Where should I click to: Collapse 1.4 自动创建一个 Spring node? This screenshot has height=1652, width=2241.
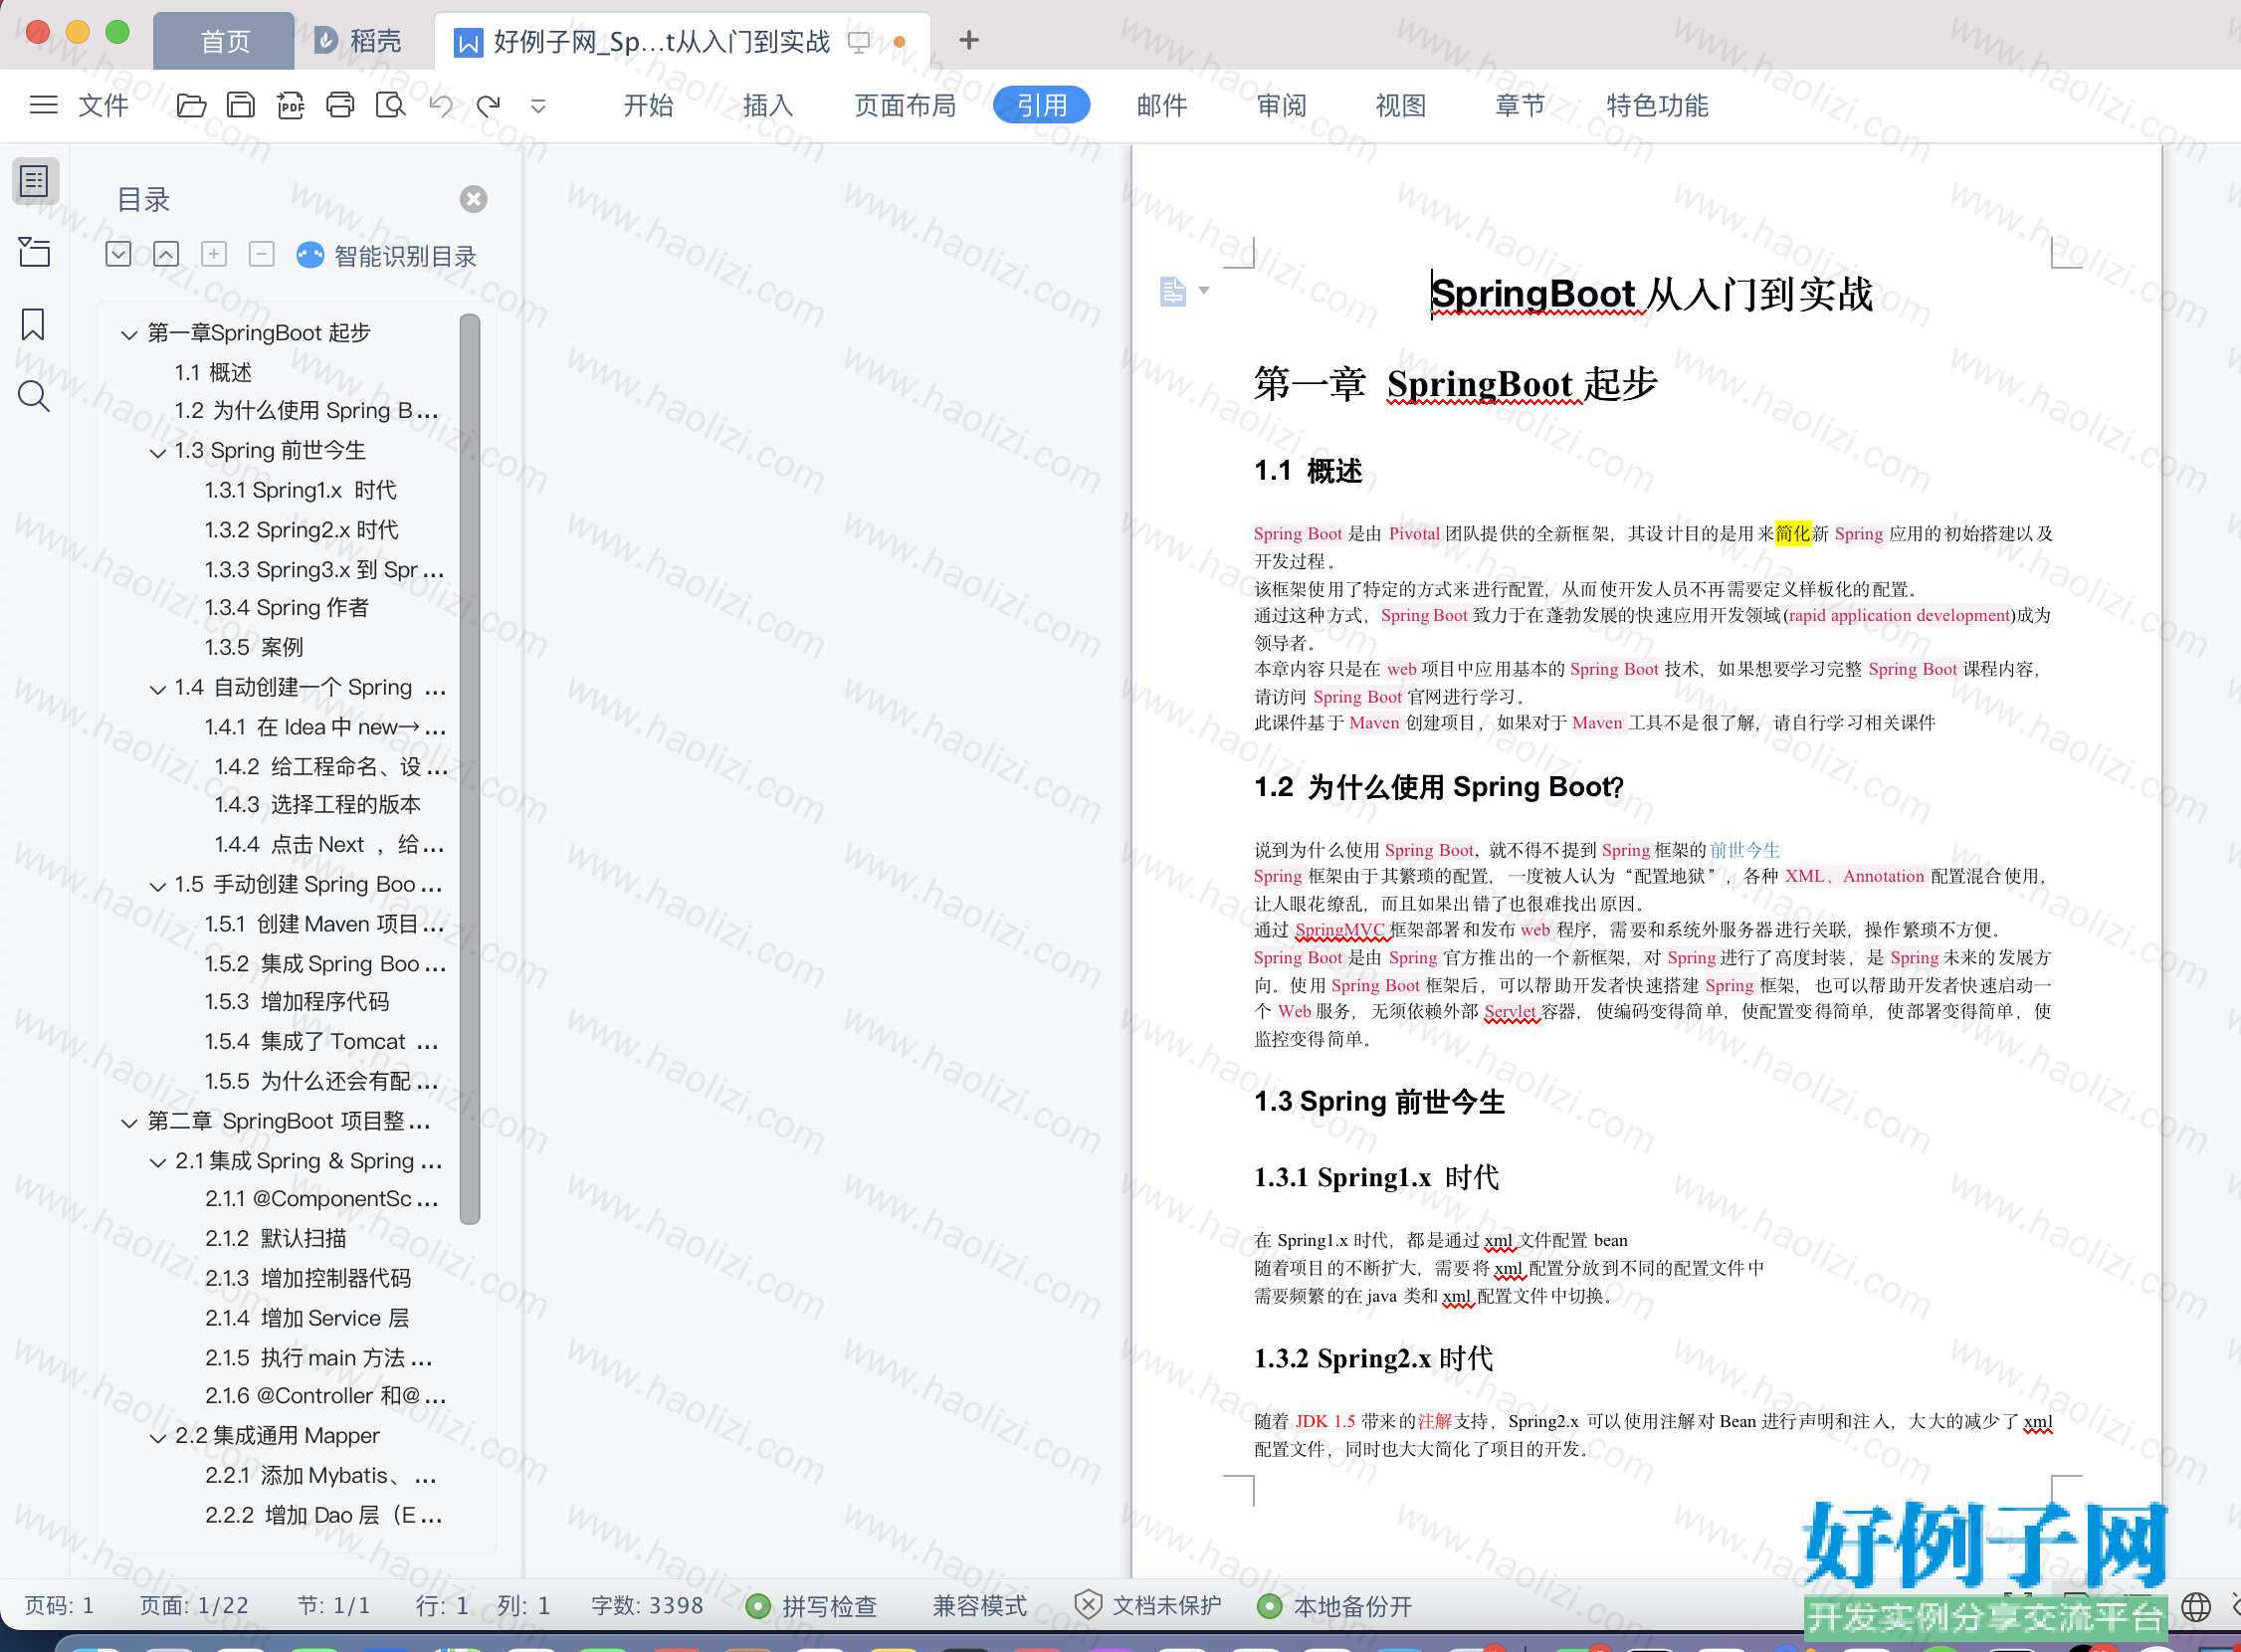(x=158, y=689)
